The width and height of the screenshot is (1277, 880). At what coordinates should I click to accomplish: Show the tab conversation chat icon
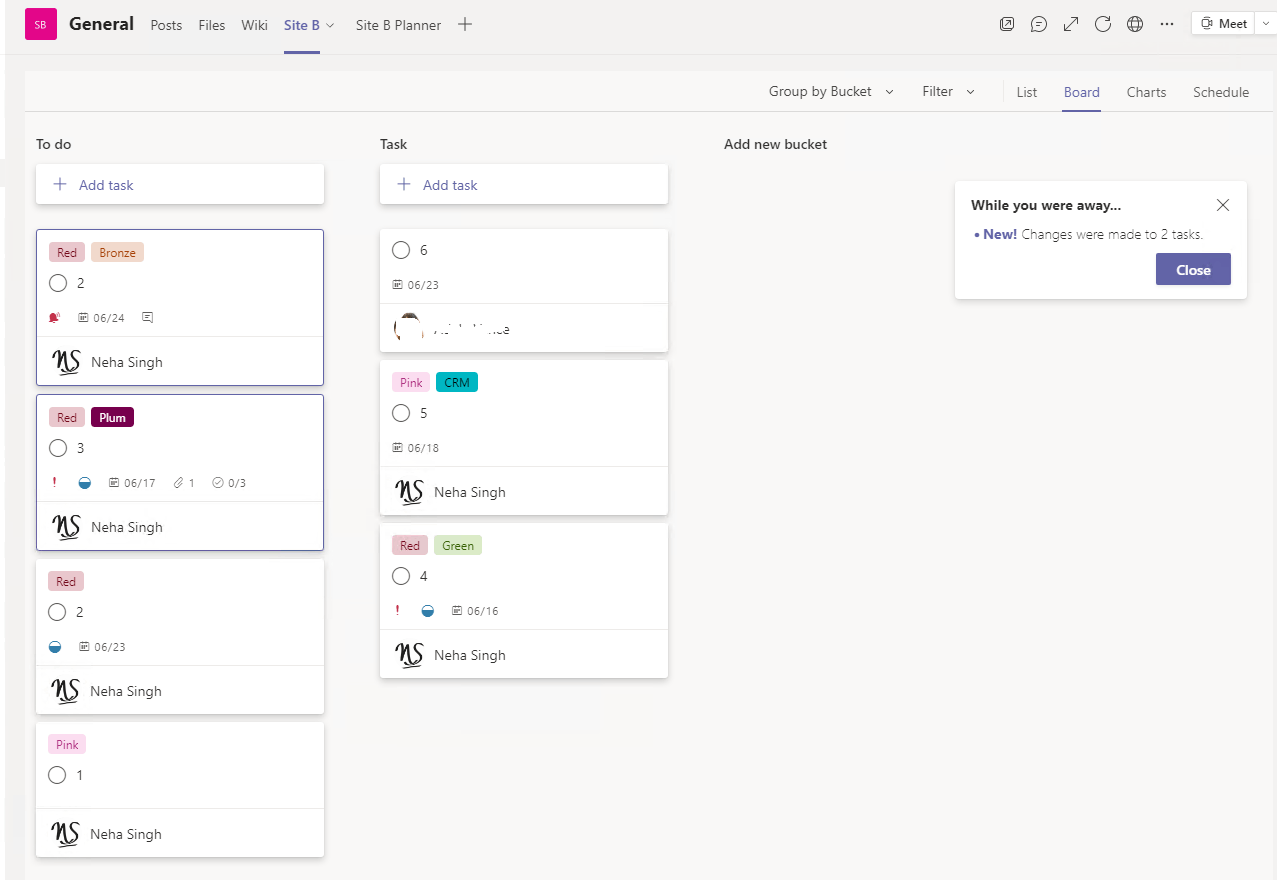[1039, 24]
